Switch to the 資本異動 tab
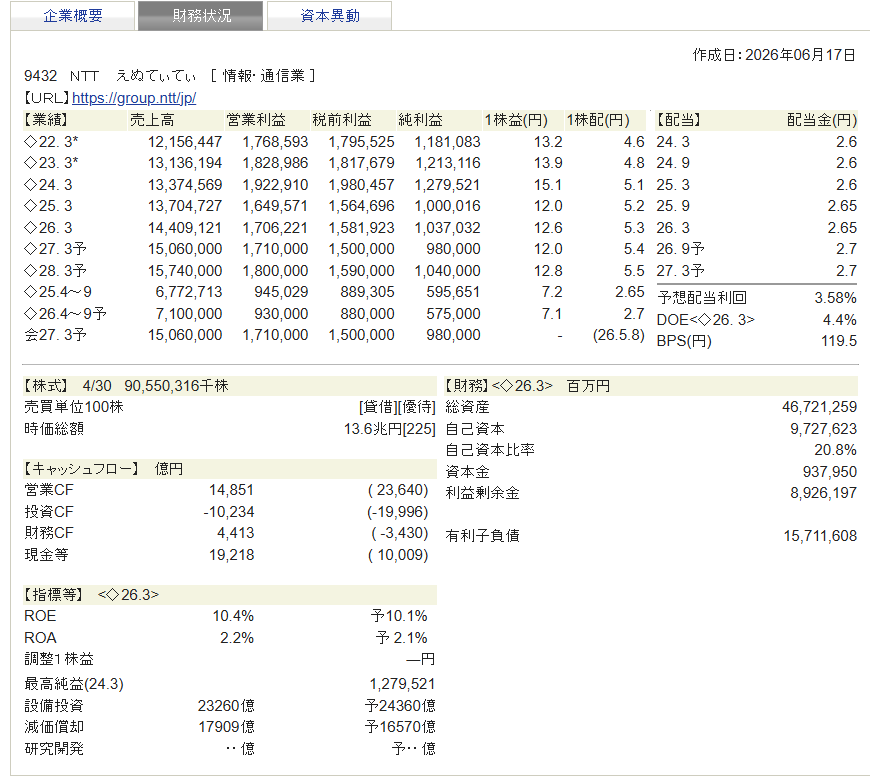 pyautogui.click(x=330, y=16)
